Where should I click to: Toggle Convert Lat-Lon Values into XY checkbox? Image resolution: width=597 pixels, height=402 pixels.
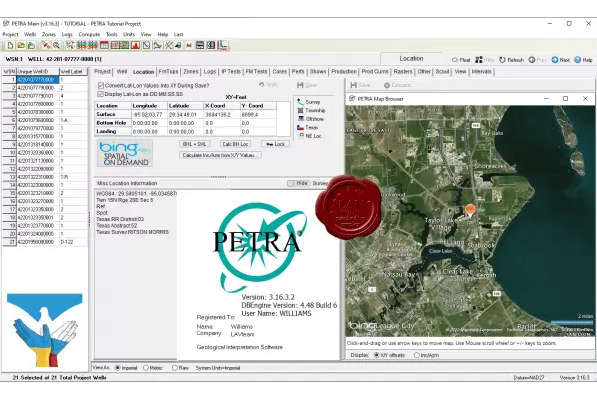101,85
